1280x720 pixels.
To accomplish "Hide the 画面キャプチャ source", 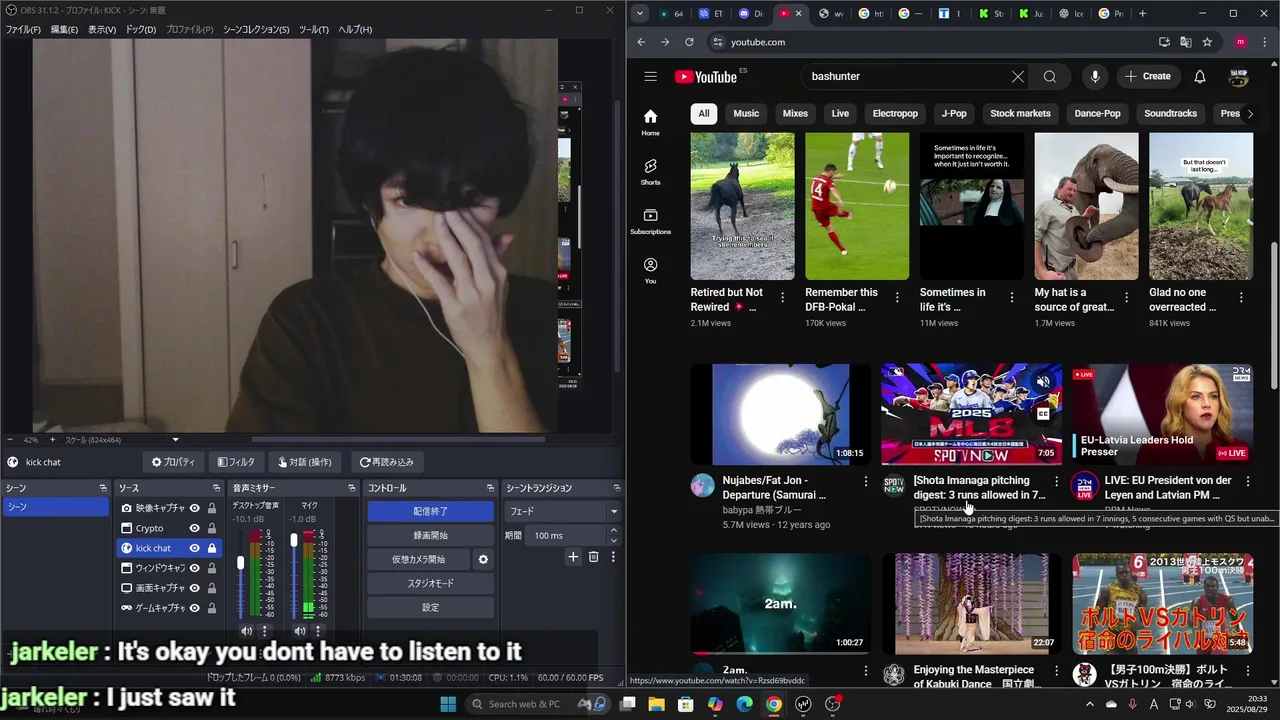I will point(195,588).
